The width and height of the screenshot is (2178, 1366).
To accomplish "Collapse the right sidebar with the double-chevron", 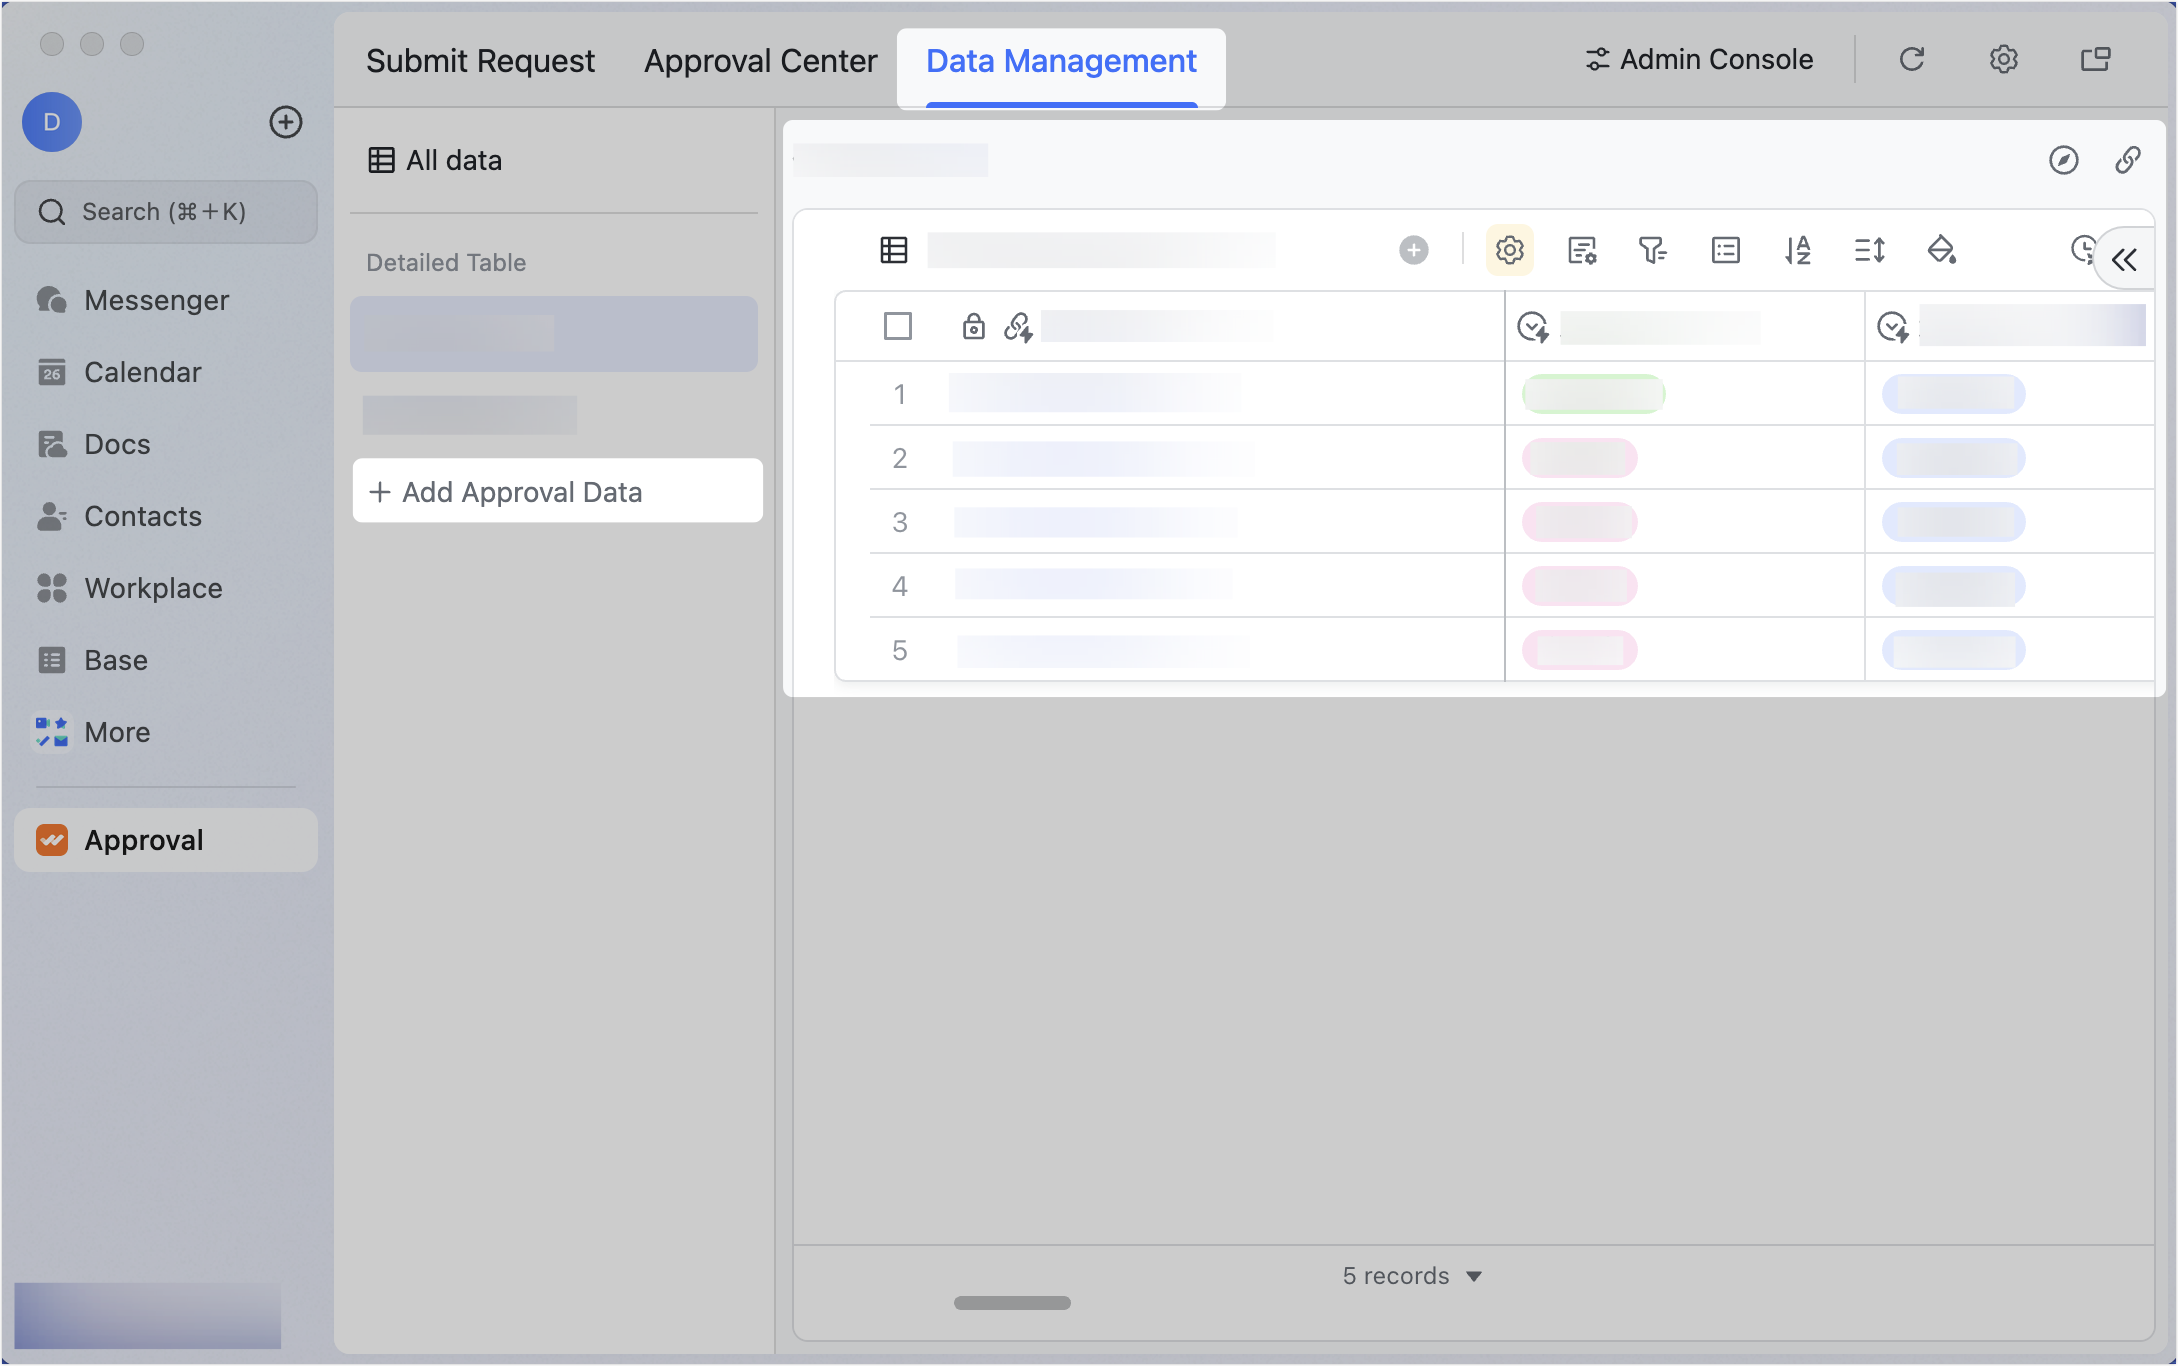I will [x=2126, y=258].
